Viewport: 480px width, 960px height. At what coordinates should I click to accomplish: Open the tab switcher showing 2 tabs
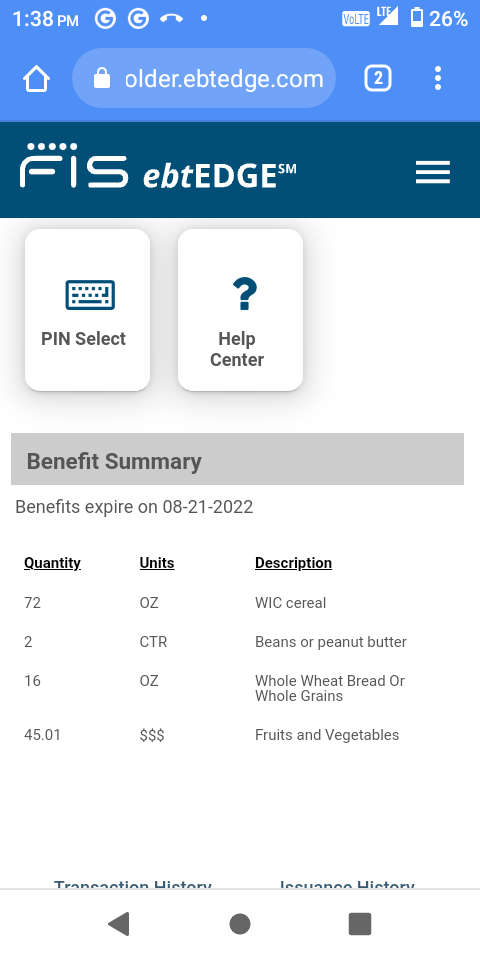tap(378, 78)
